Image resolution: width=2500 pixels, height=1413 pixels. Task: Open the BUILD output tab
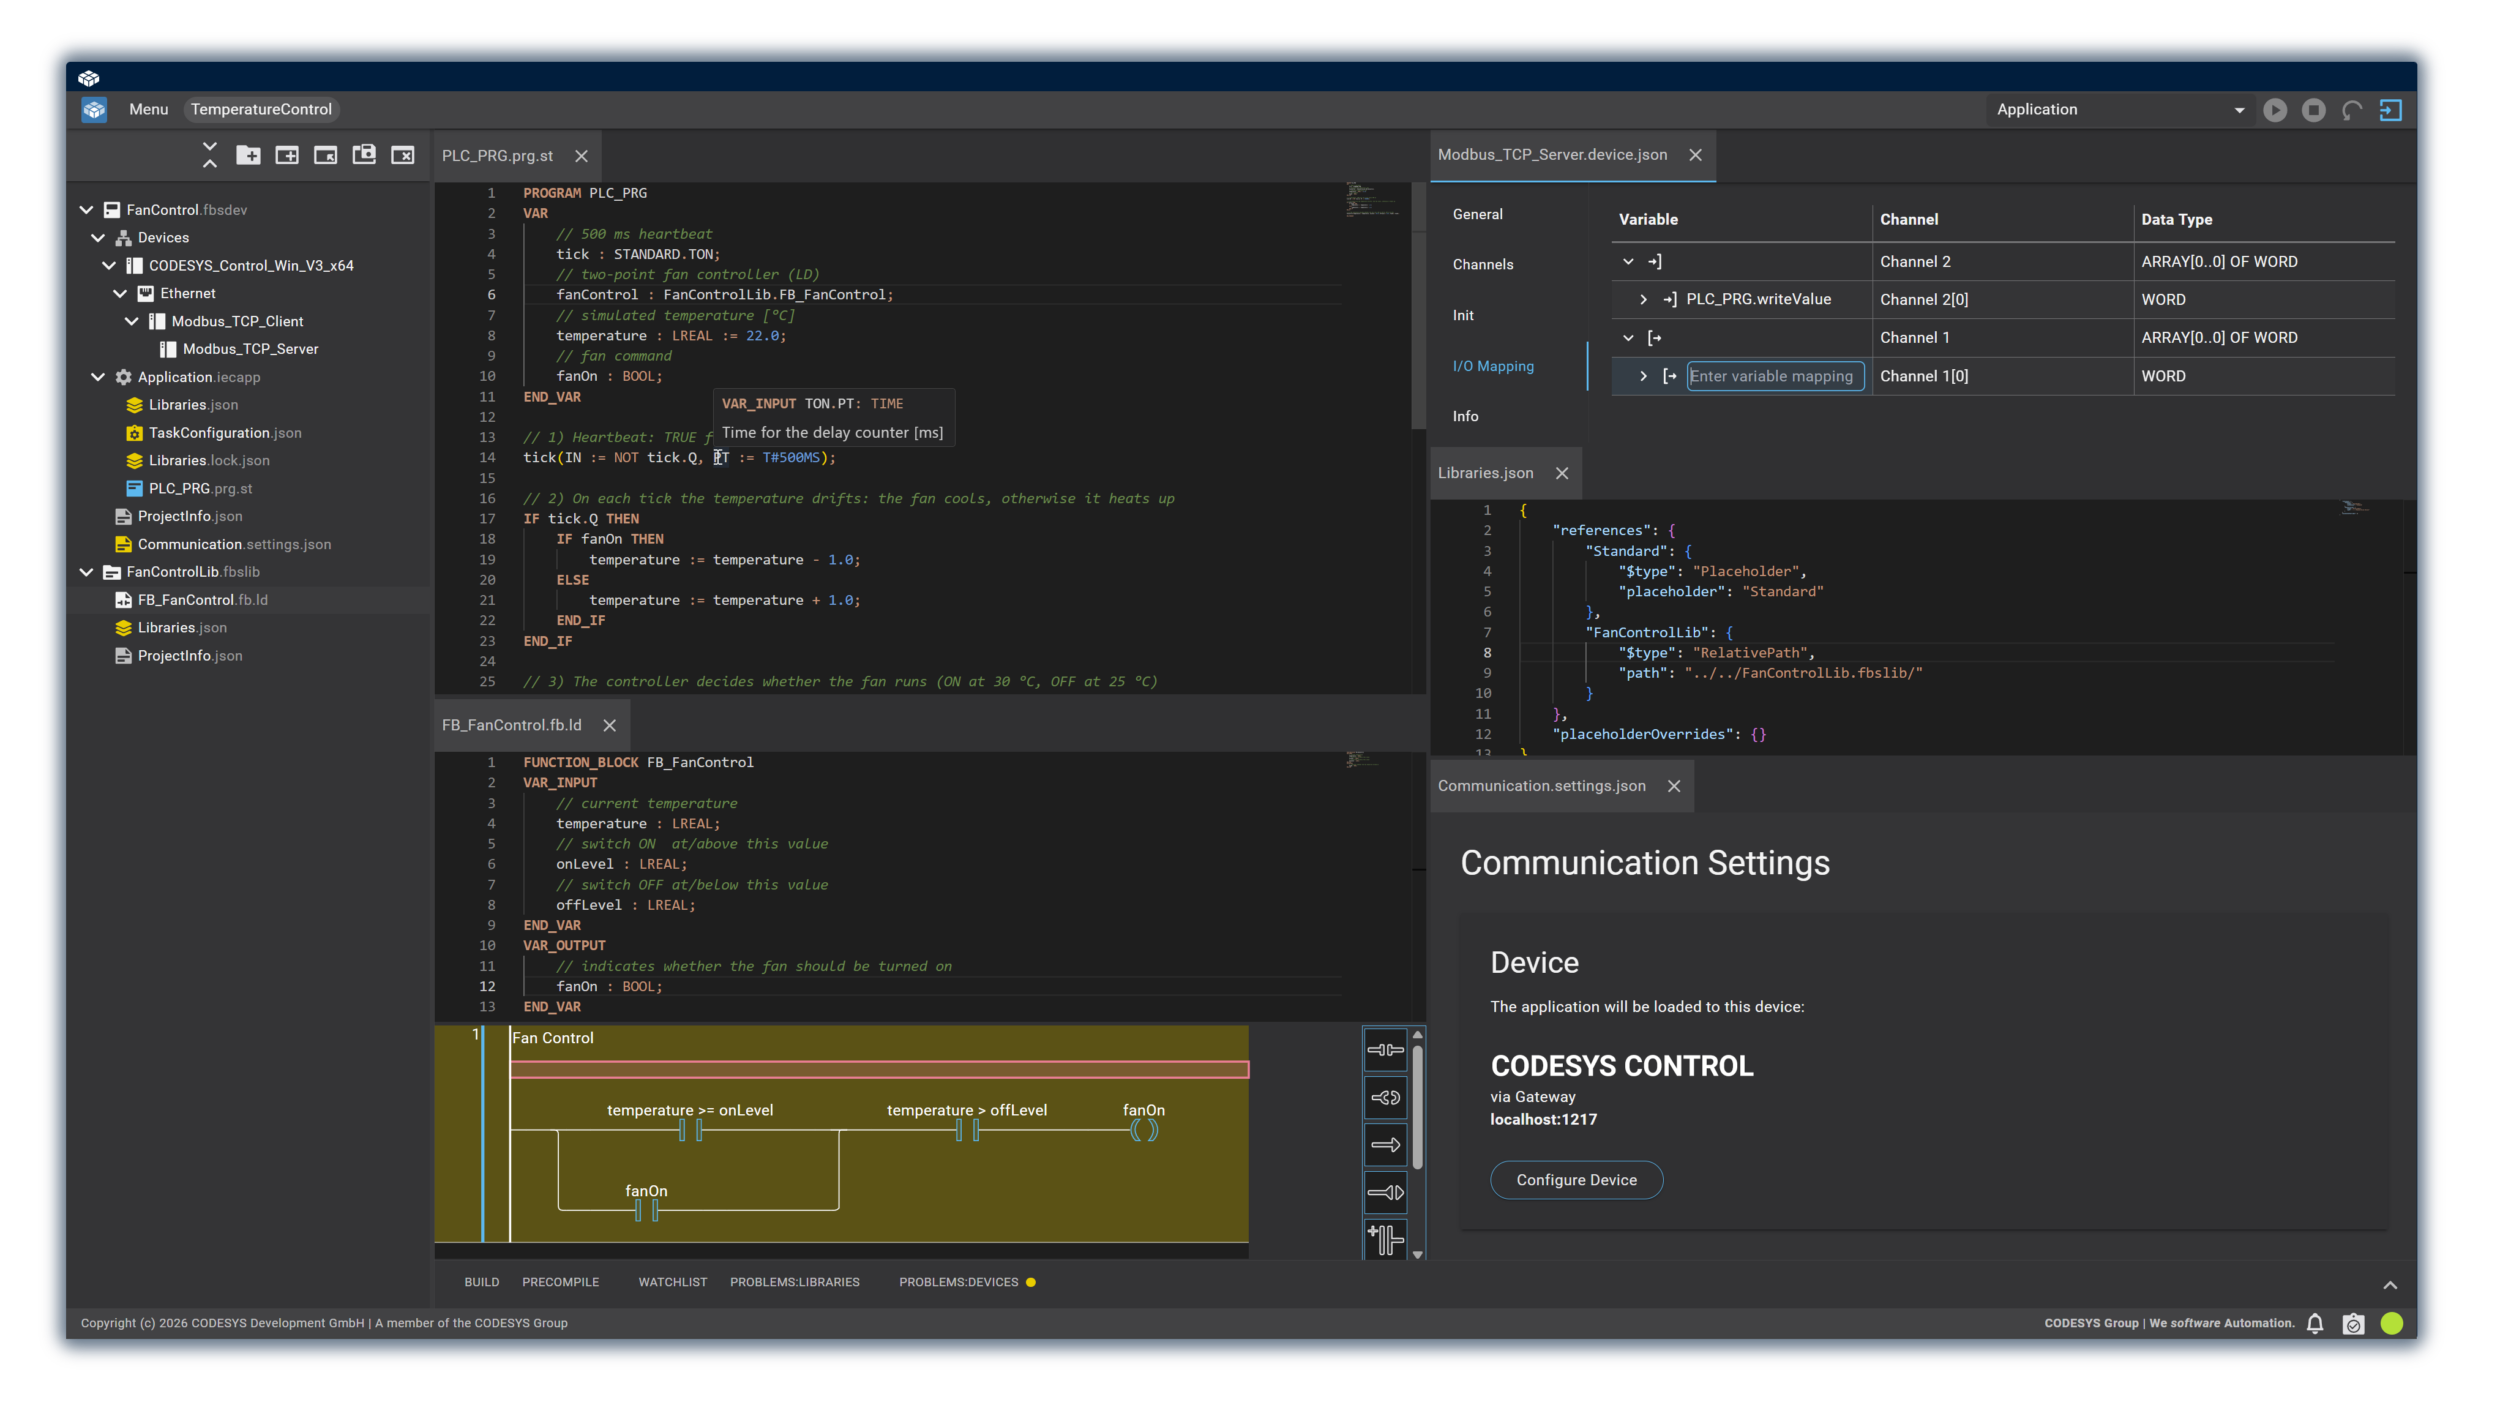pos(482,1283)
